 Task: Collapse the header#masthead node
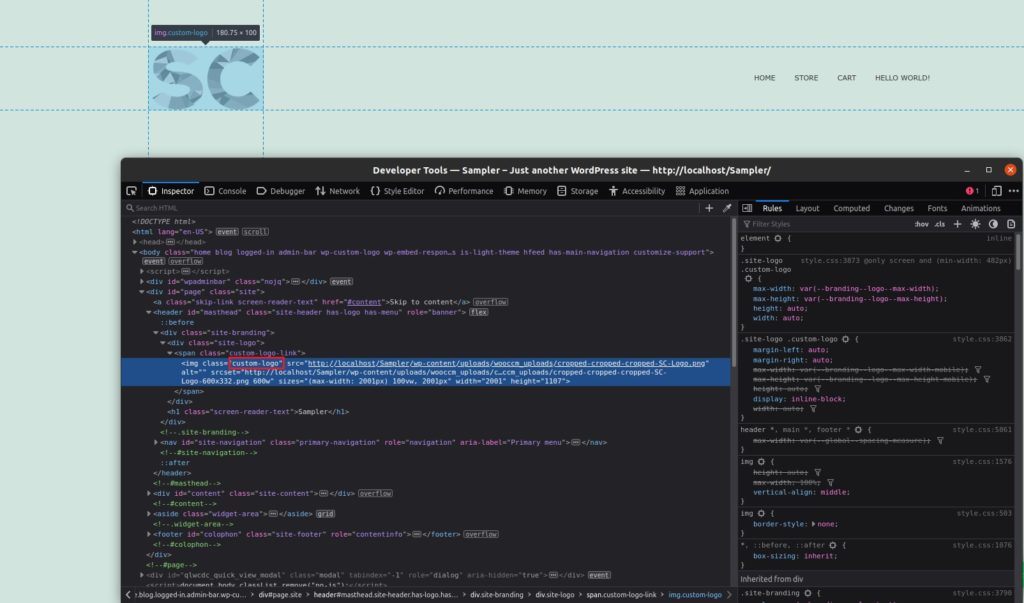point(149,312)
